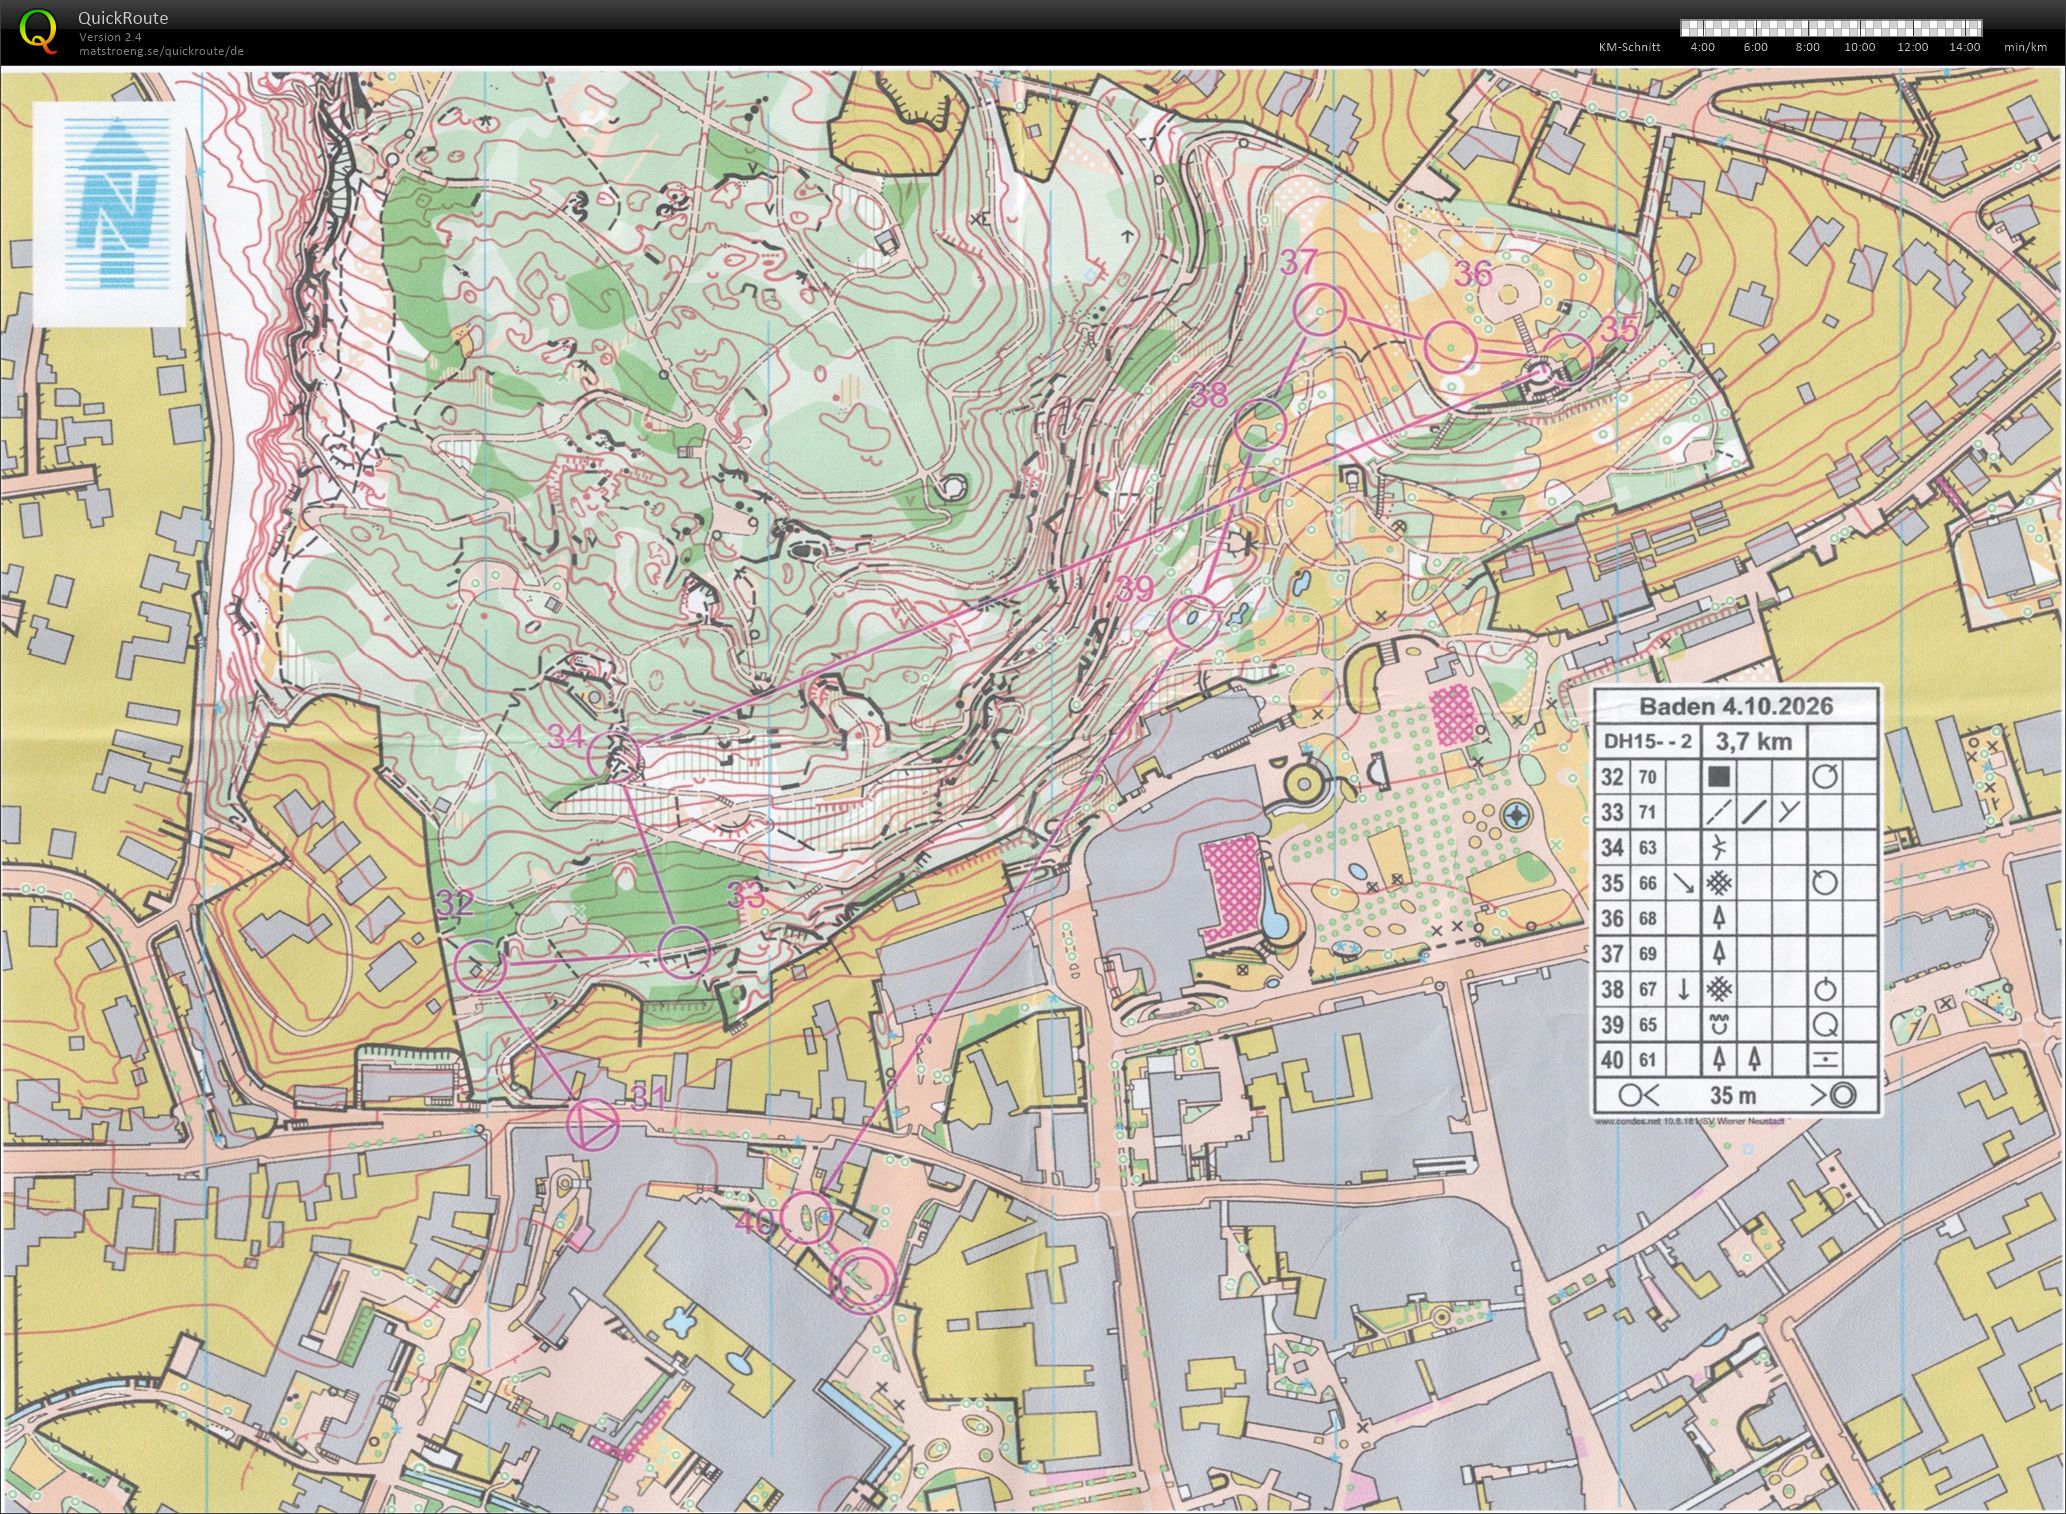Viewport: 2066px width, 1514px height.
Task: Click code '61' in row 40
Action: pos(1647,1060)
